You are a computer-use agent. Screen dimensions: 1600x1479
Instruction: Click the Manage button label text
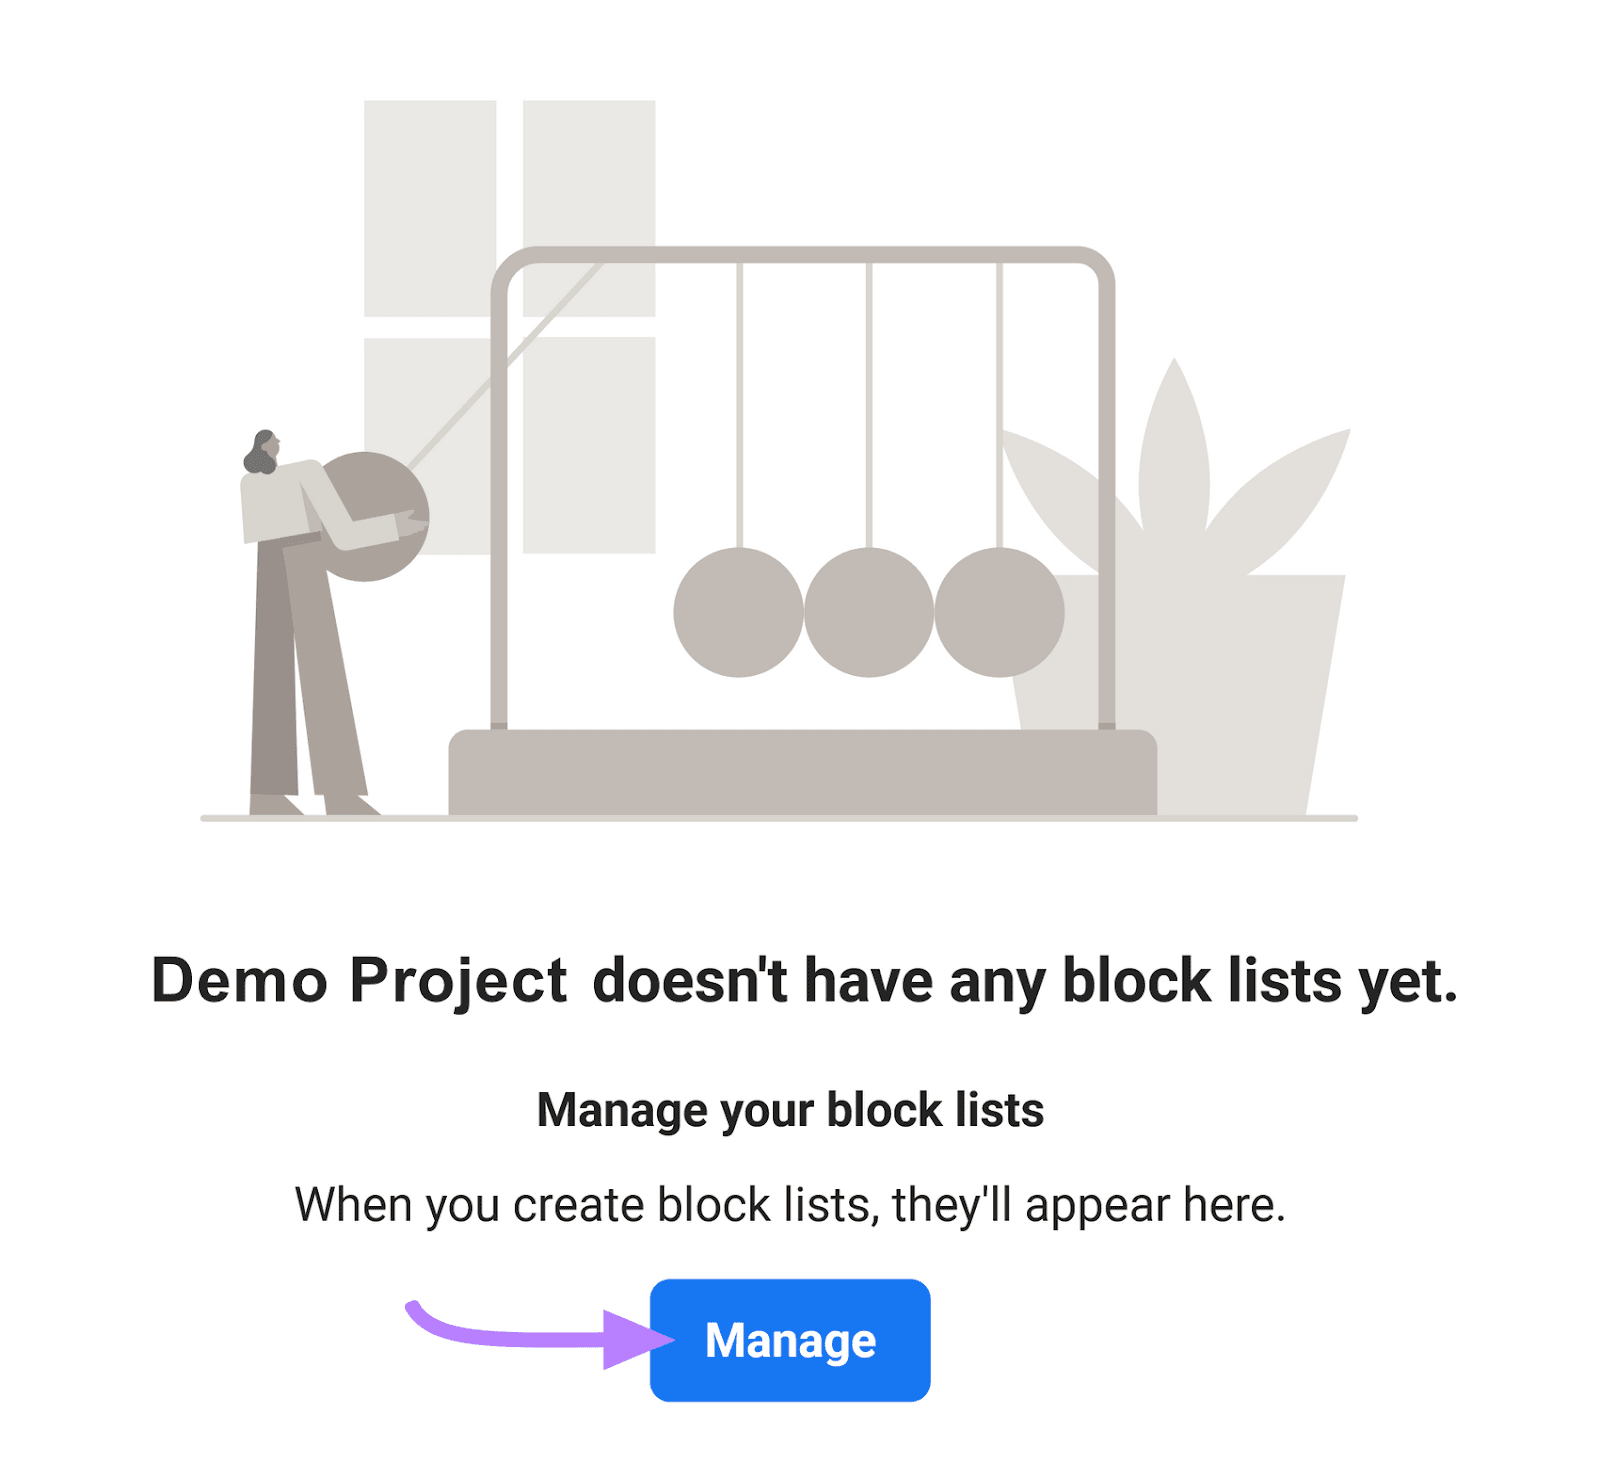tap(791, 1342)
